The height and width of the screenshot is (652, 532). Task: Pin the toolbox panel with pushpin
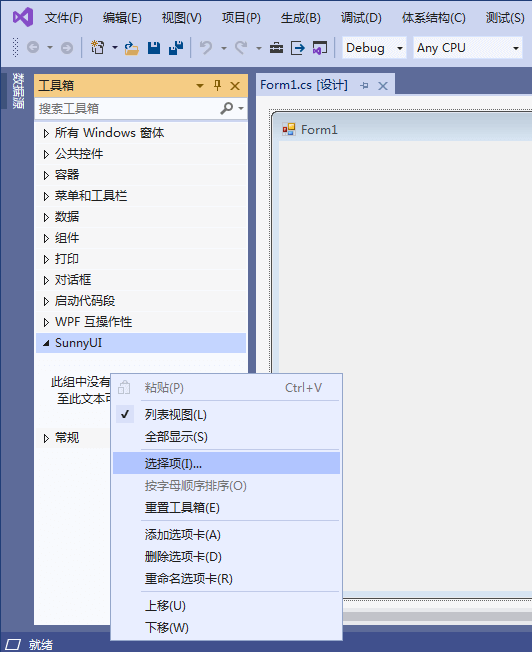coord(217,86)
